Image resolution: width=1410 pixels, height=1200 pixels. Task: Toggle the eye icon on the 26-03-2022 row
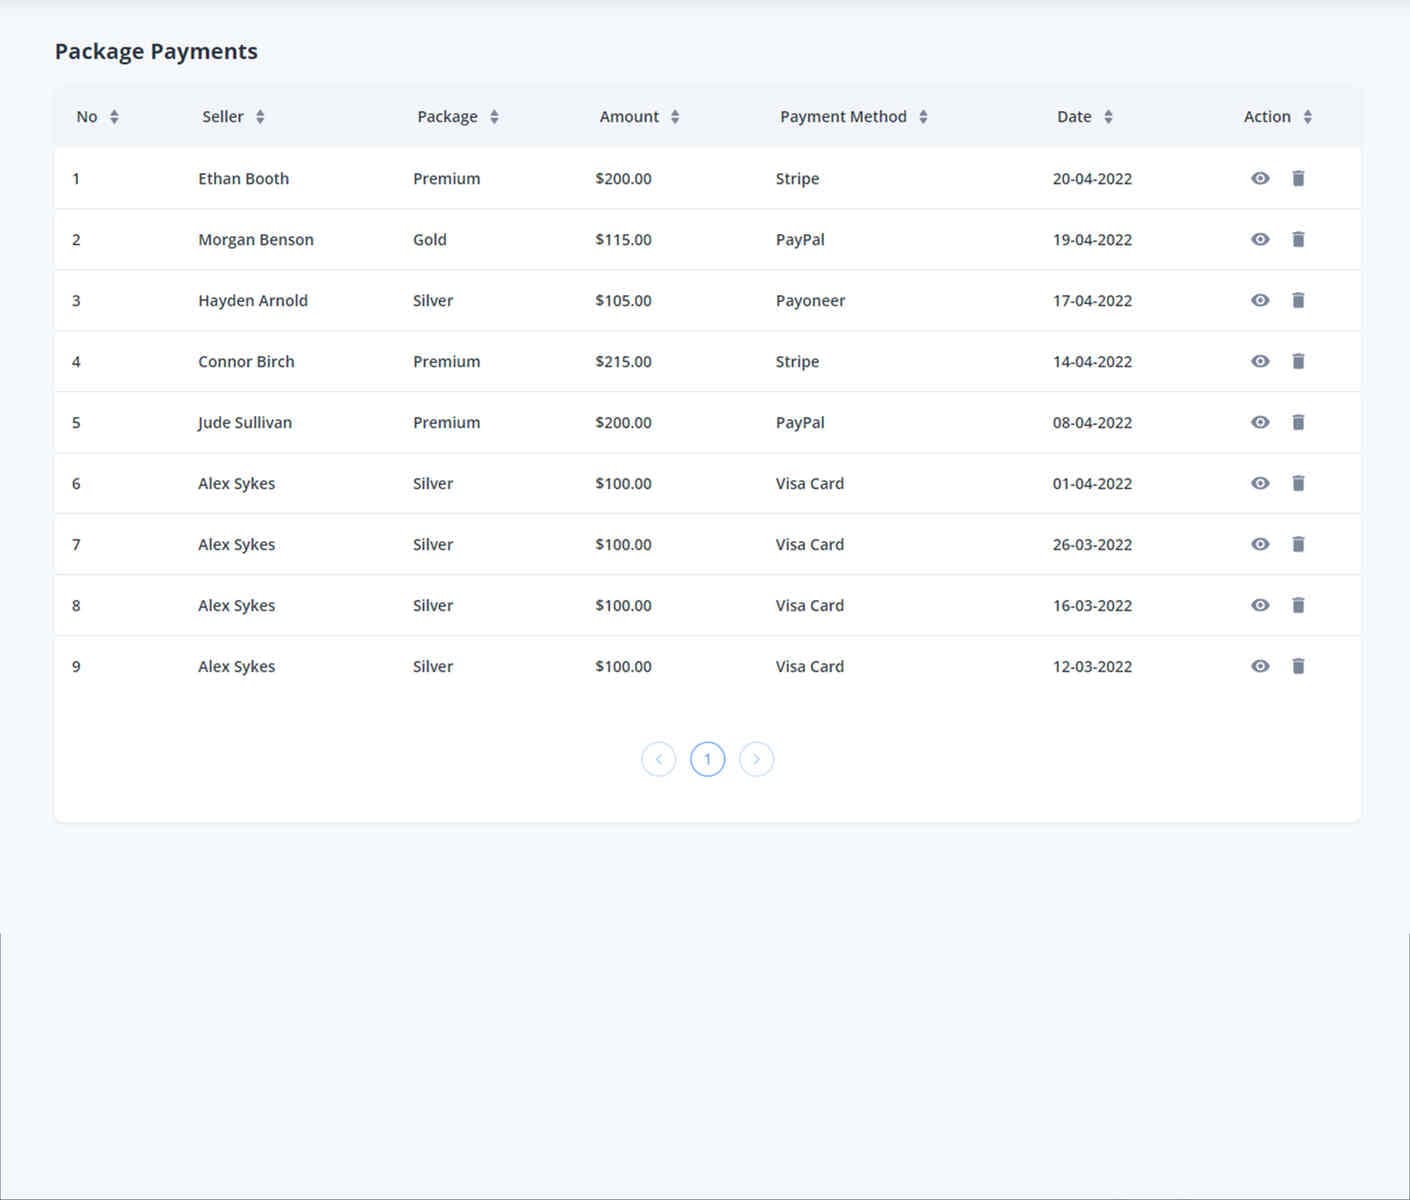tap(1260, 544)
